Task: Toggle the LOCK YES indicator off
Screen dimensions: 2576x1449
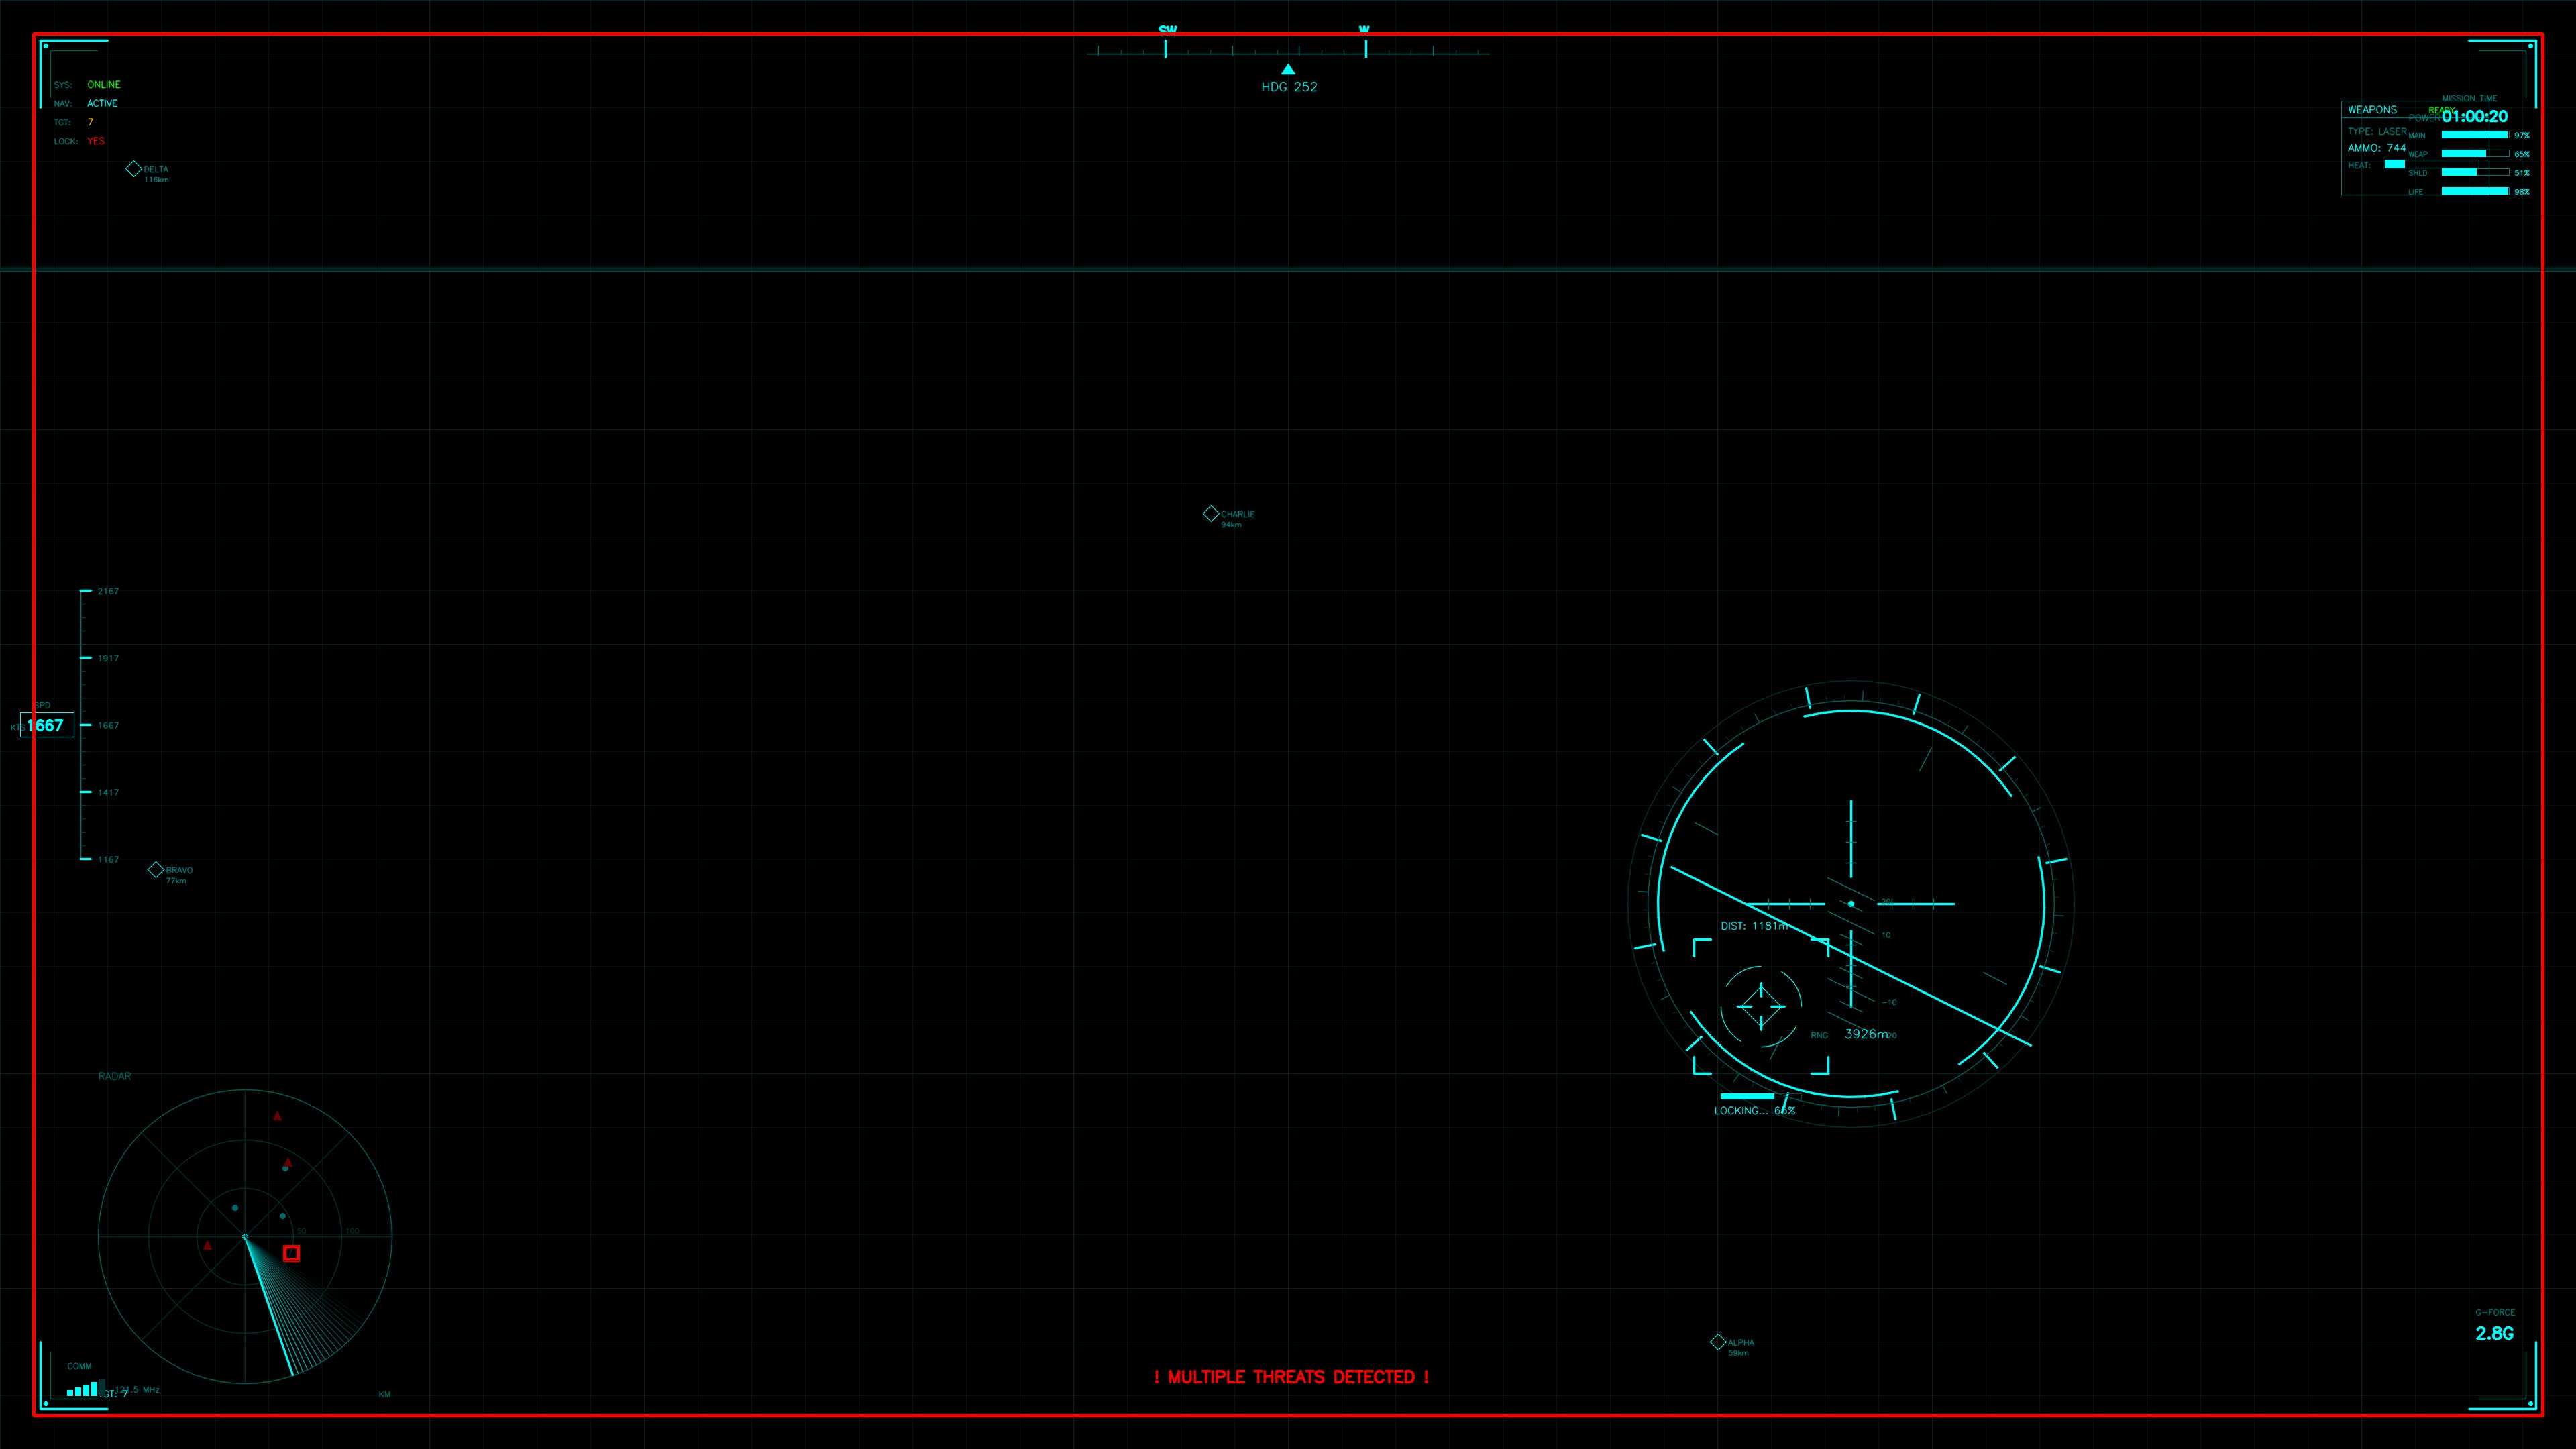Action: point(95,141)
